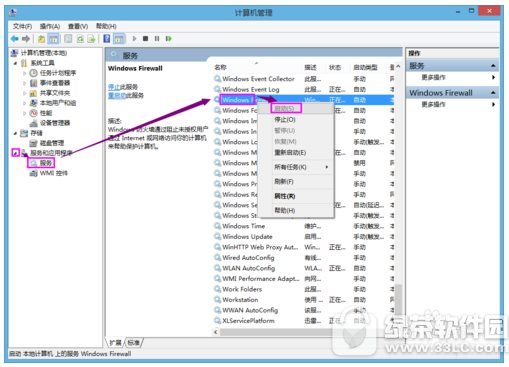This screenshot has height=367, width=509.
Task: Toggle the Show/Hide Action Pane toolbar icon
Action: pos(119,39)
